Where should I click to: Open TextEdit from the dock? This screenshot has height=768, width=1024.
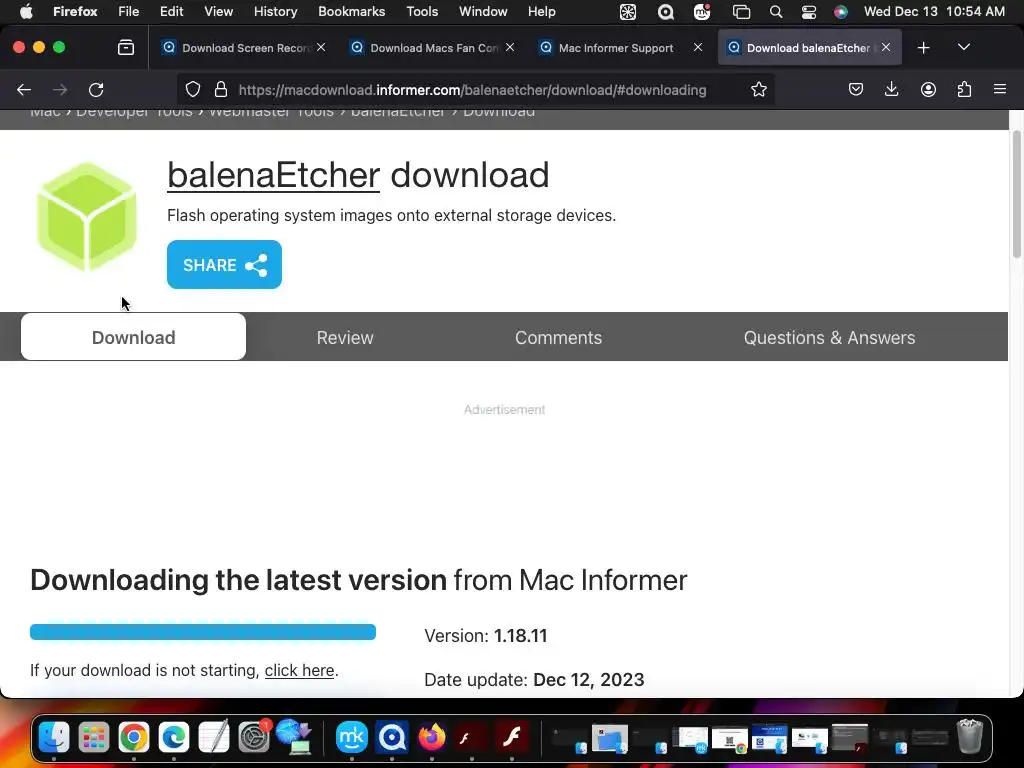[214, 736]
